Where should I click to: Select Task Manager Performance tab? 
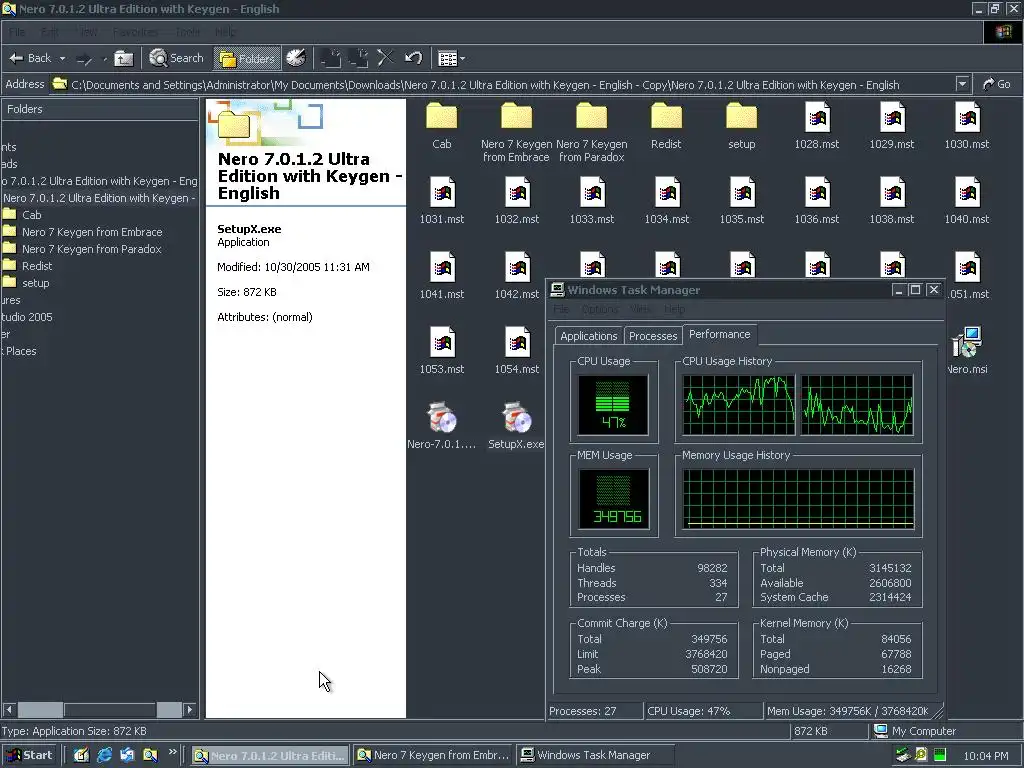(x=720, y=334)
